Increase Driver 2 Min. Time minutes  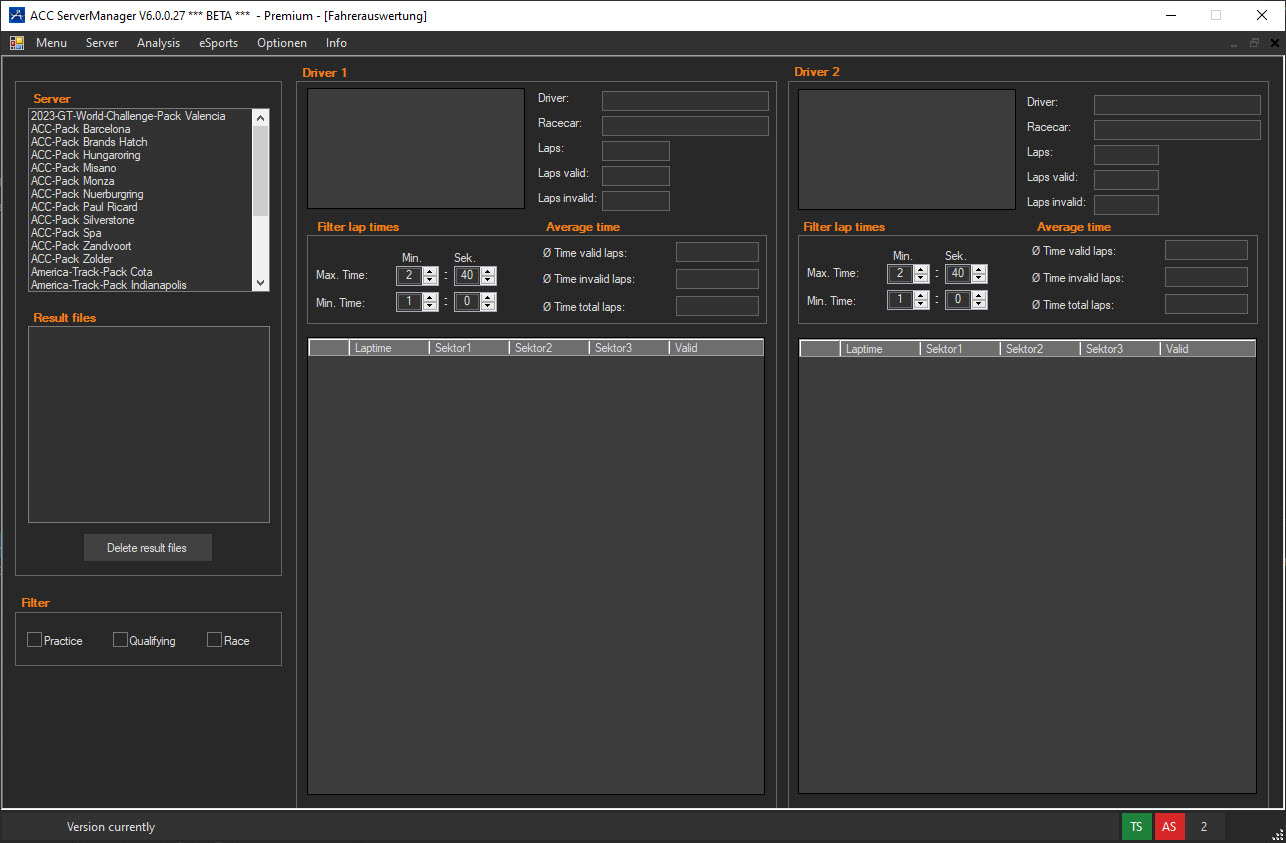921,295
